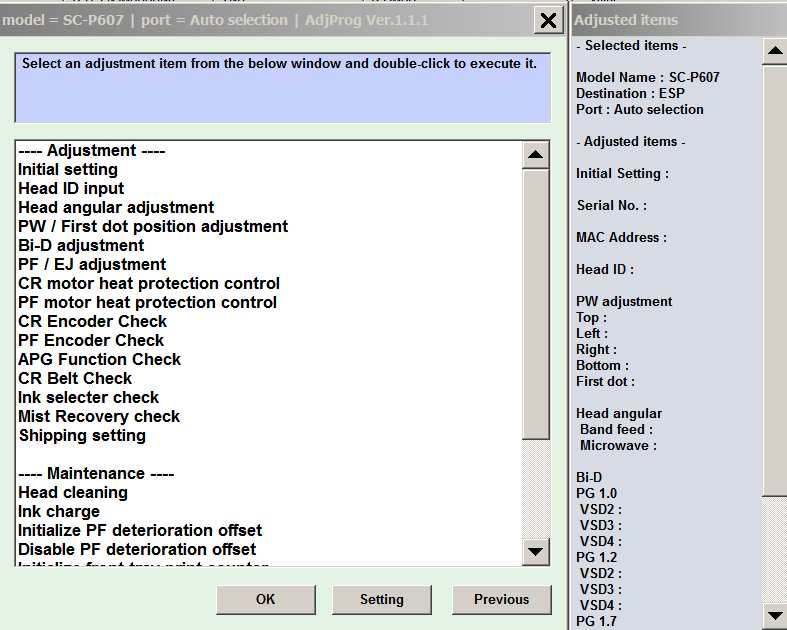The height and width of the screenshot is (630, 787).
Task: Click the Band feed label
Action: coord(616,430)
